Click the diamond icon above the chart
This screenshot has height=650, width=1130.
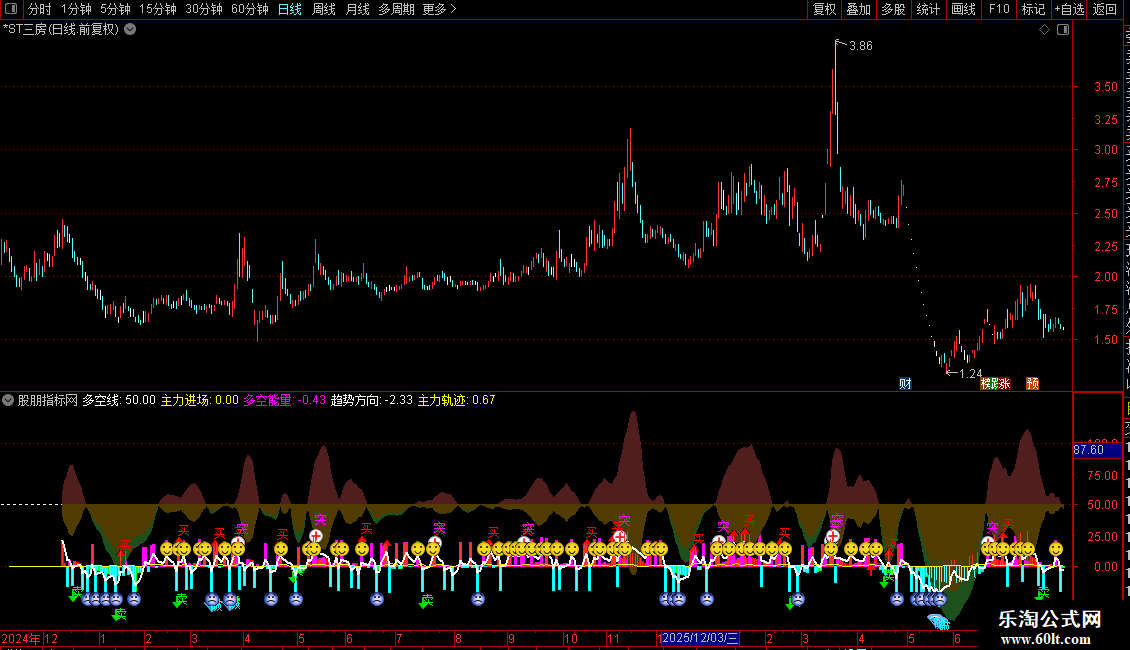(x=1044, y=30)
